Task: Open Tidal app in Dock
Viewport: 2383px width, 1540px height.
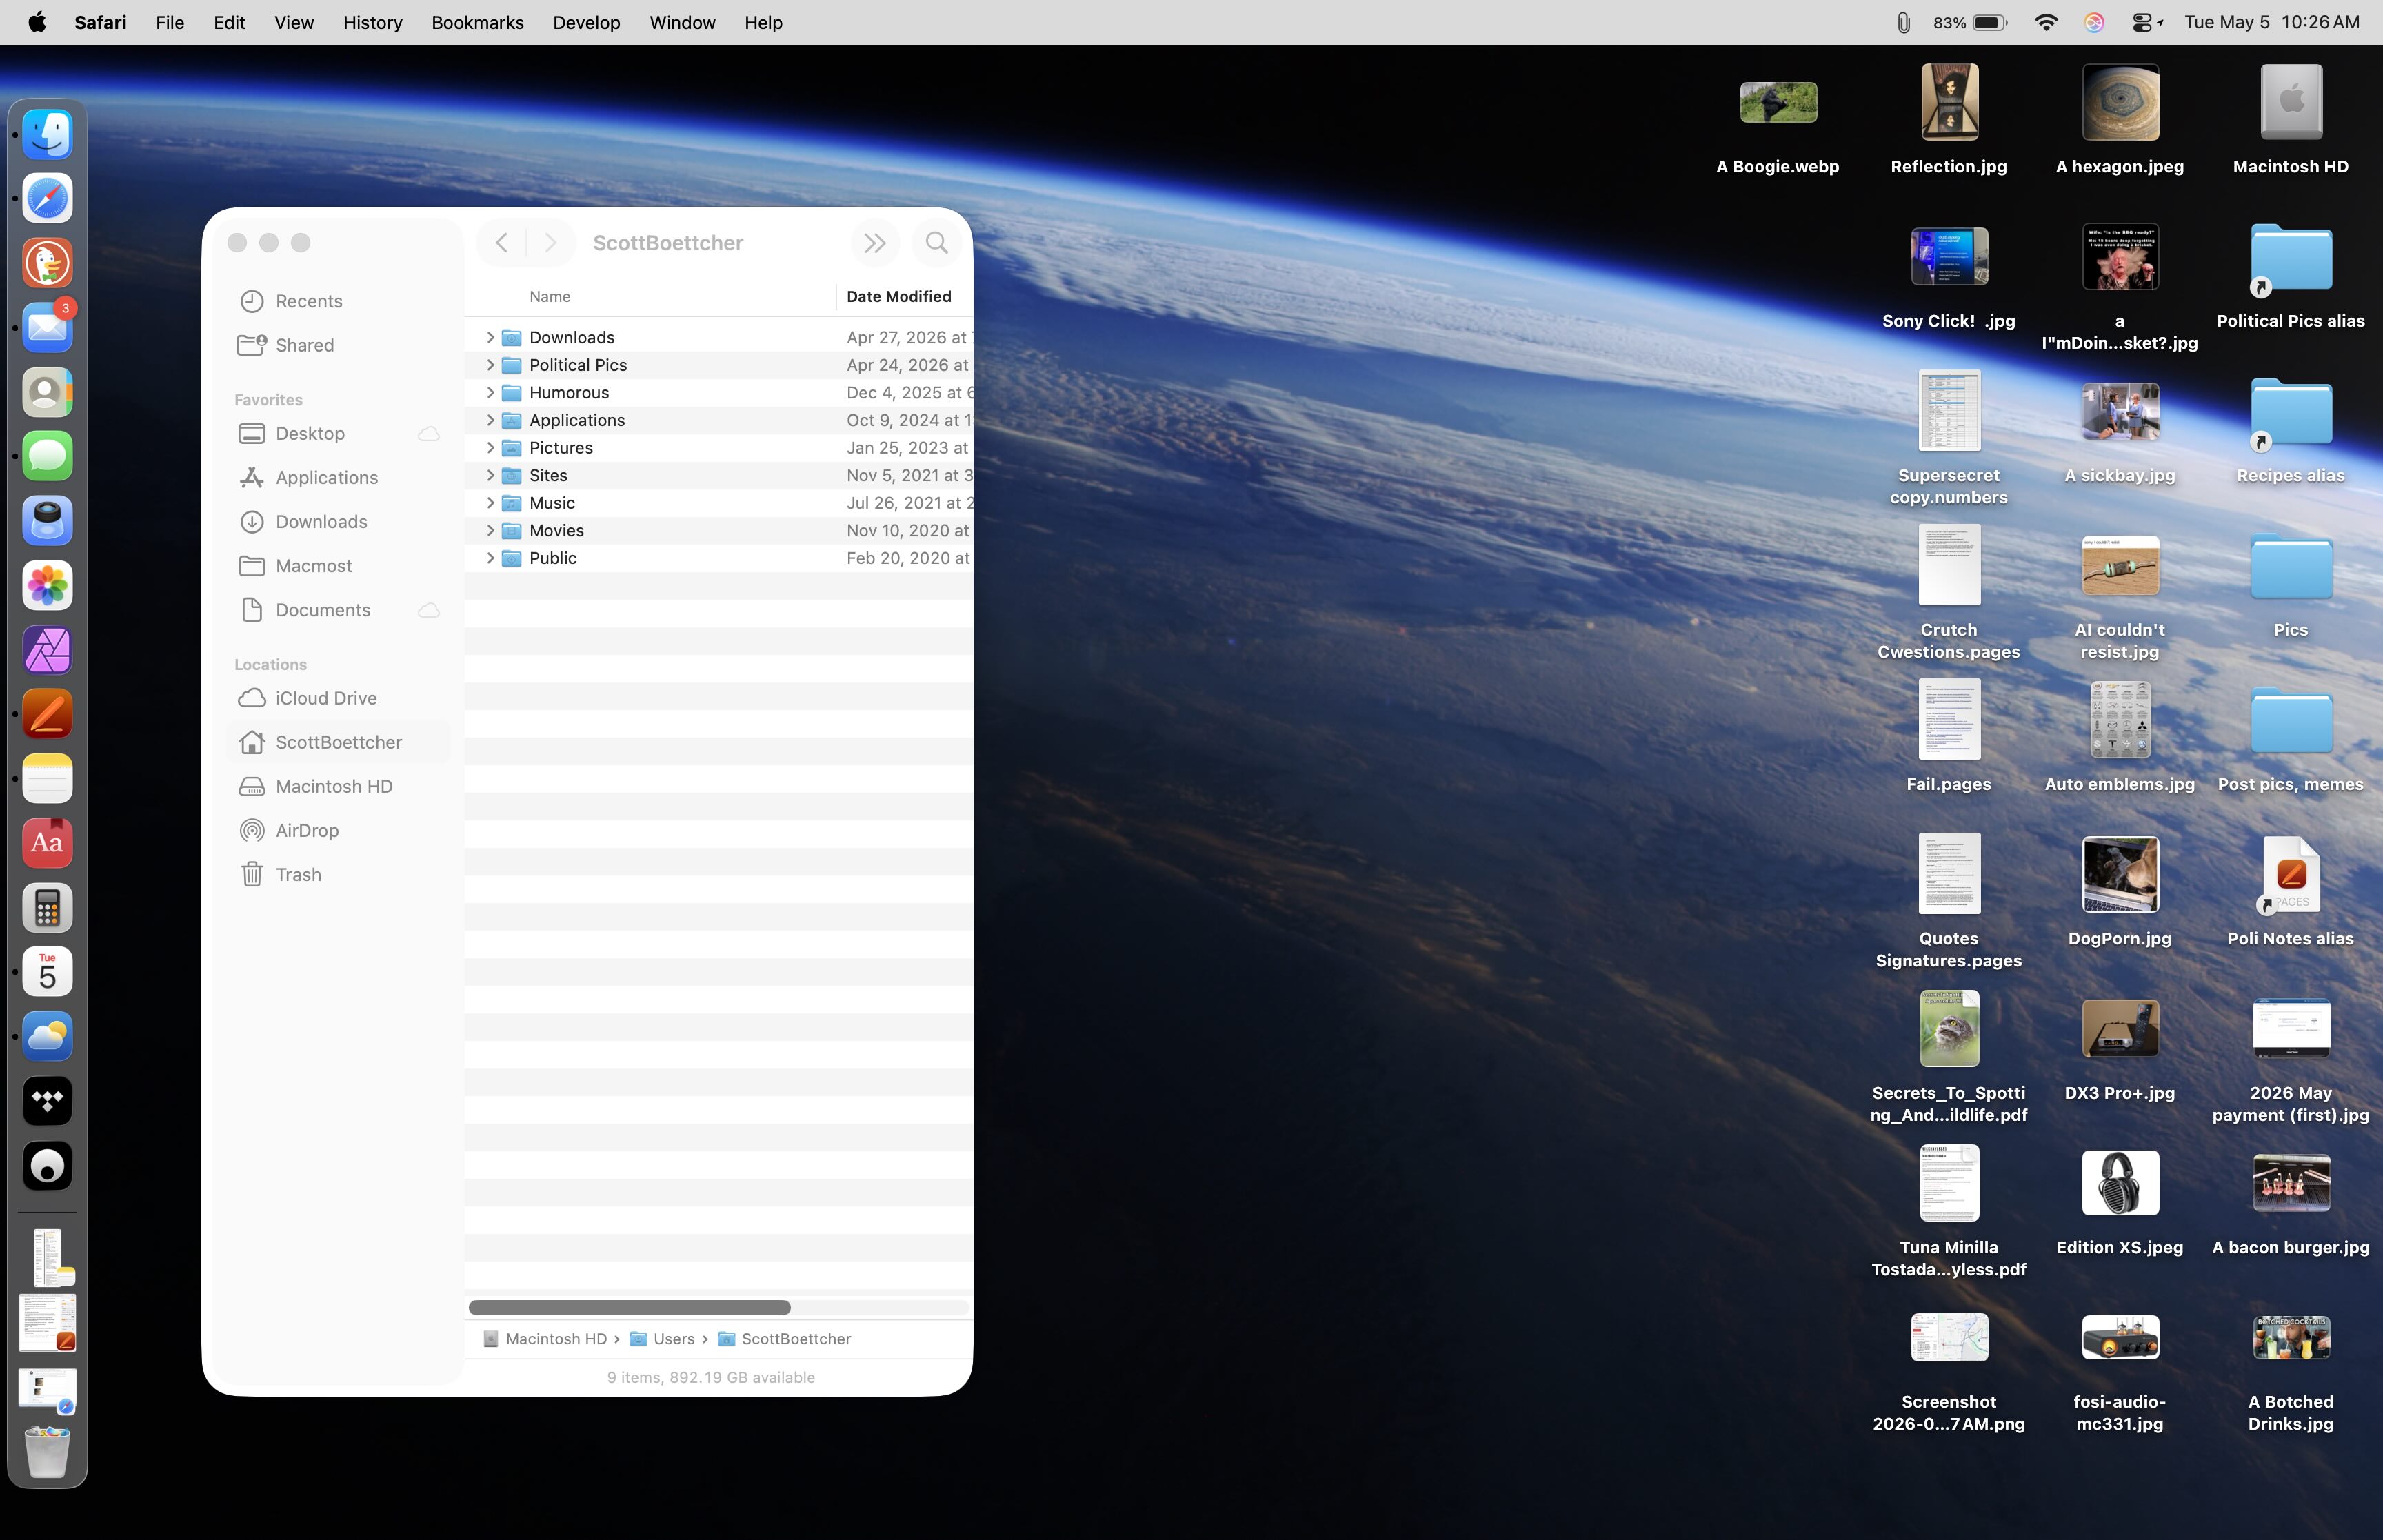Action: tap(47, 1101)
